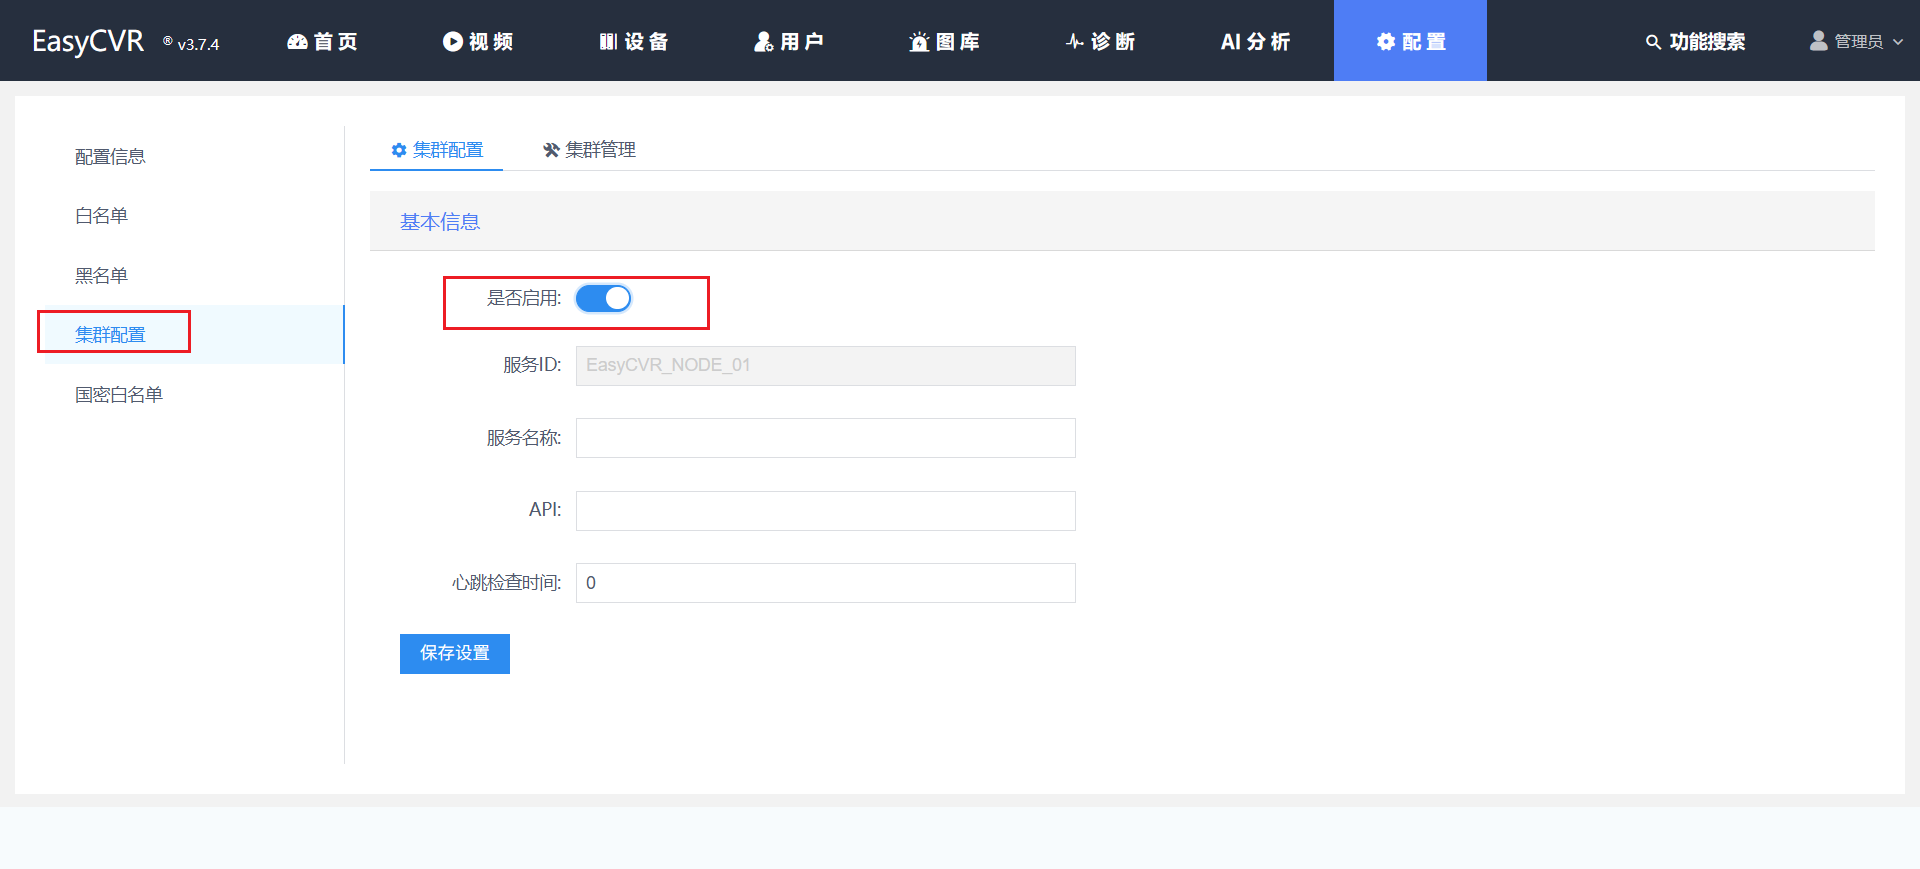Open 配置信息 in the sidebar
Screen dimensions: 1920x869
coord(110,157)
